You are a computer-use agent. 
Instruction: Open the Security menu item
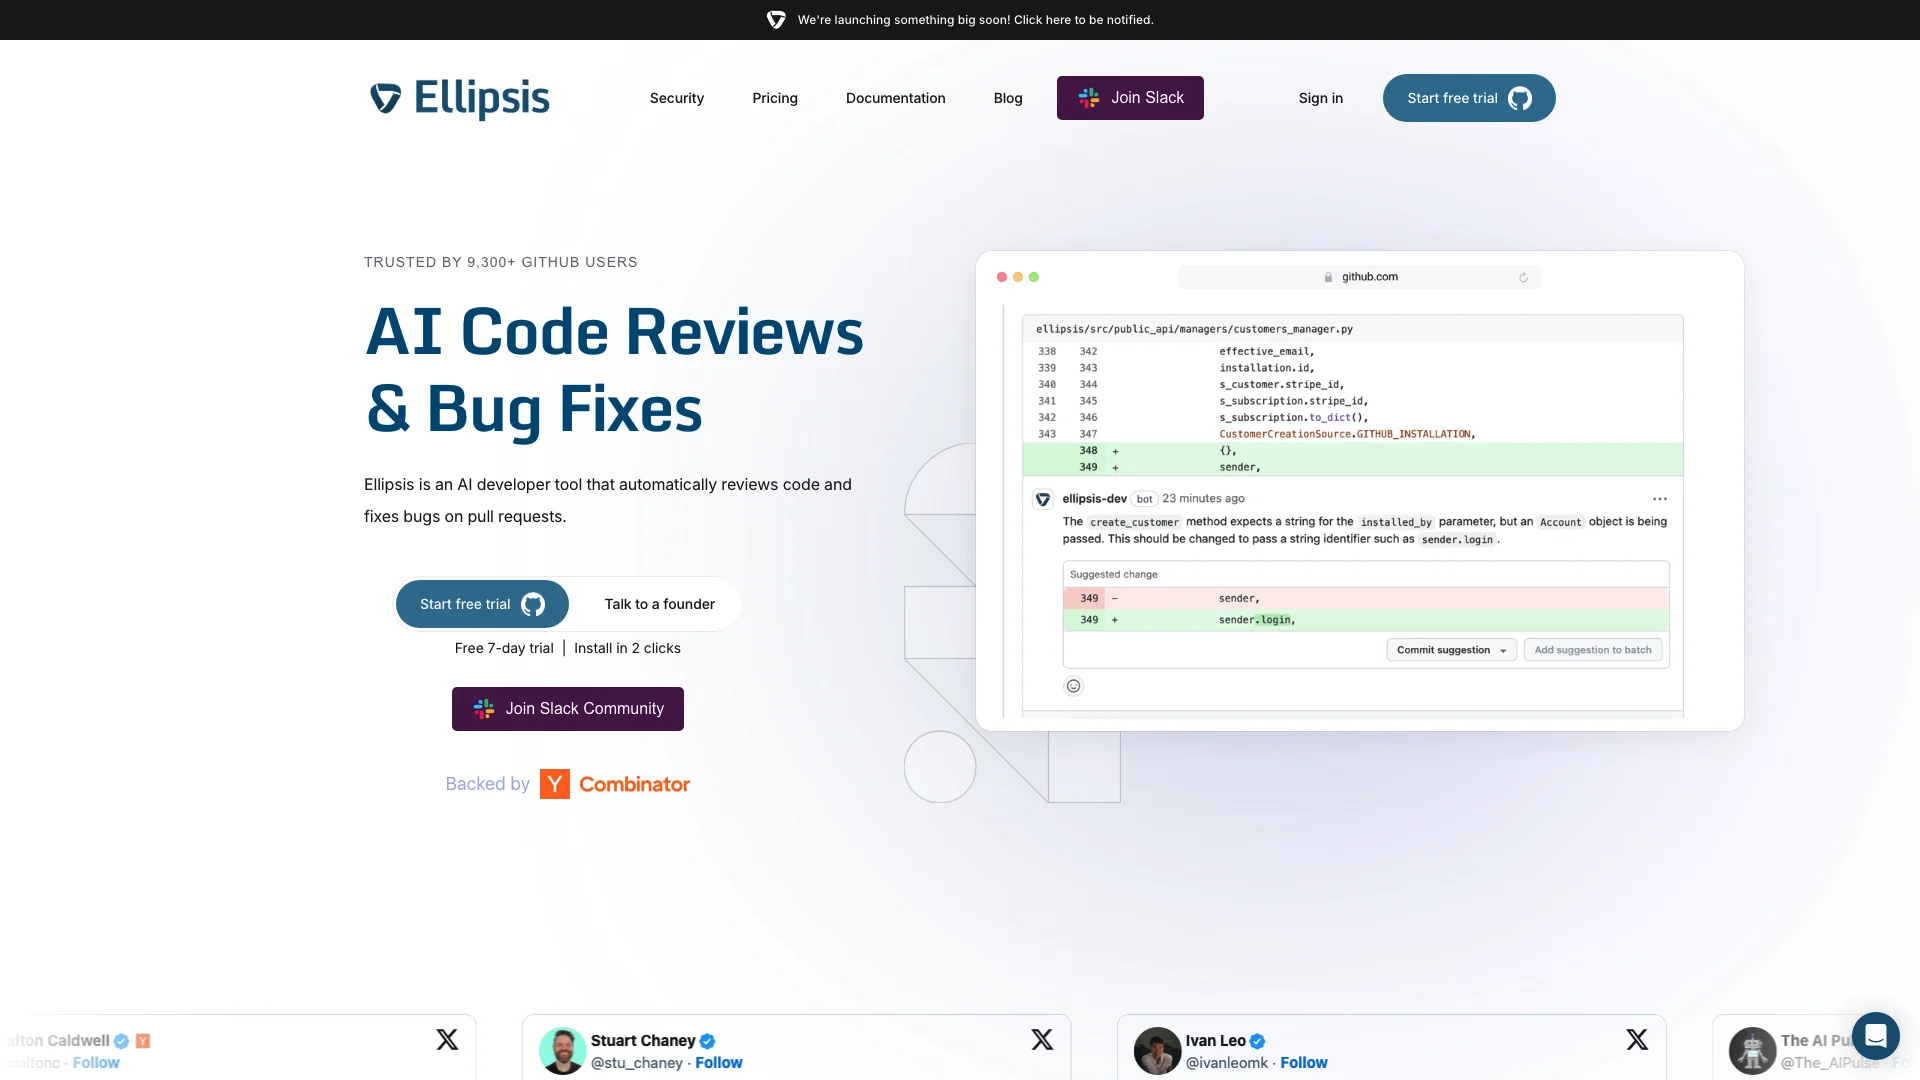[x=677, y=98]
